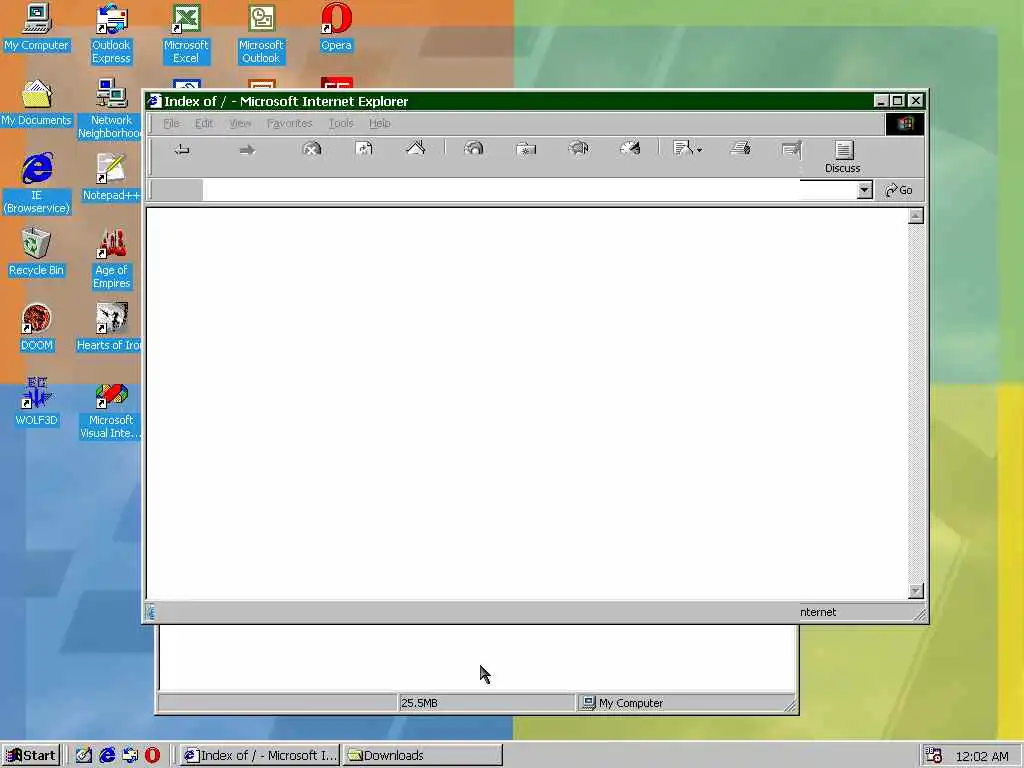Open the Tools menu in Internet Explorer

click(341, 123)
